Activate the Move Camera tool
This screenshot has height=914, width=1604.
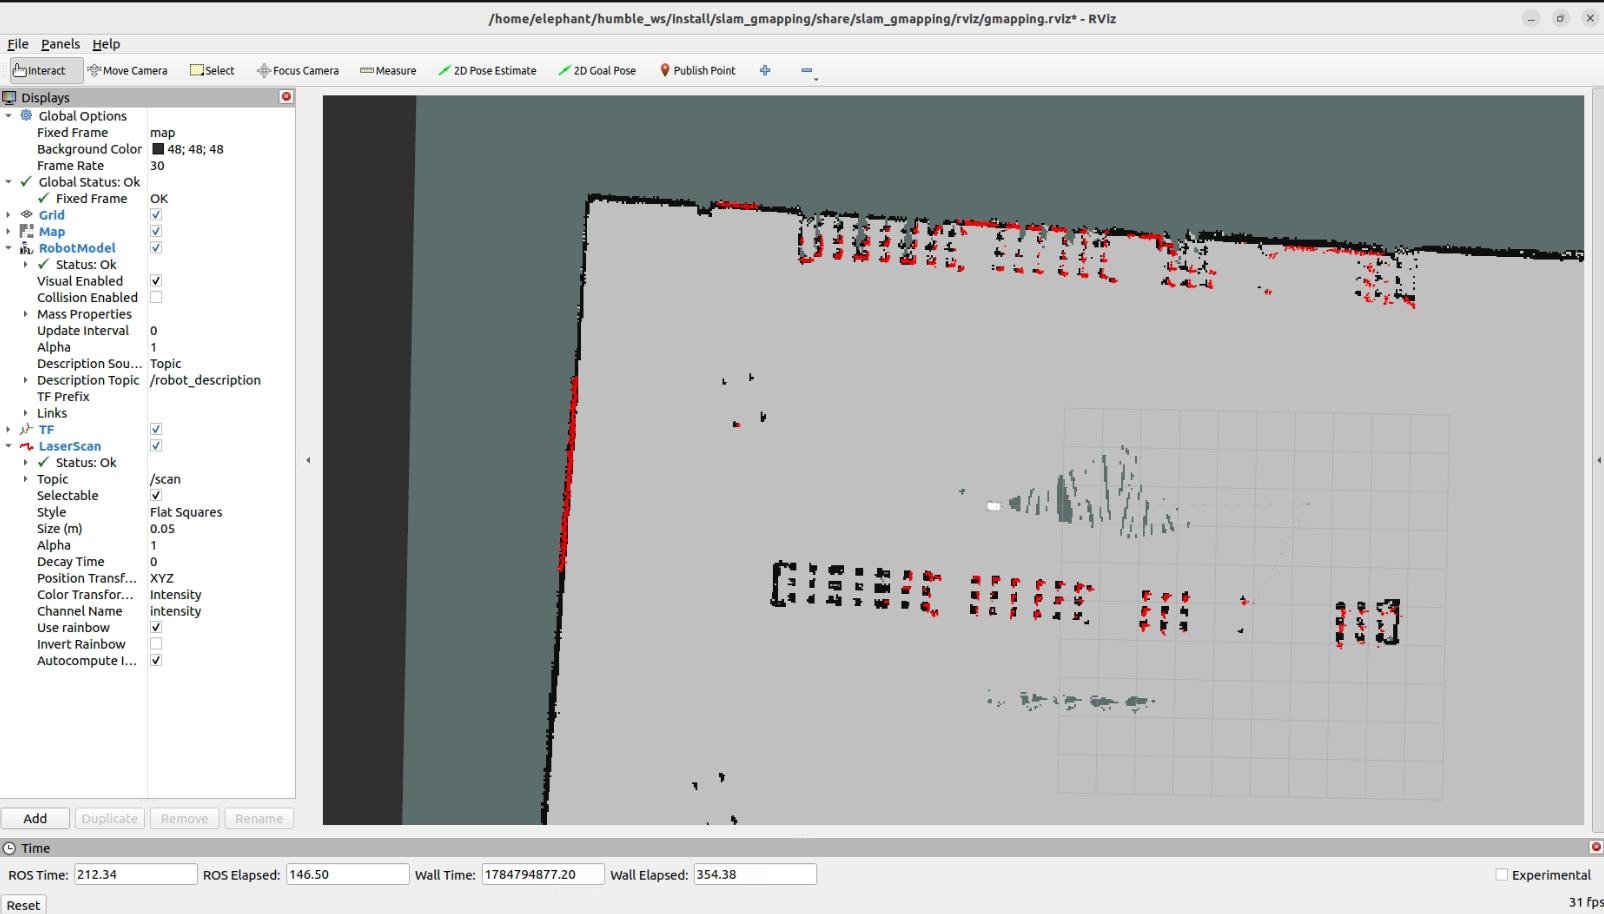click(x=127, y=71)
